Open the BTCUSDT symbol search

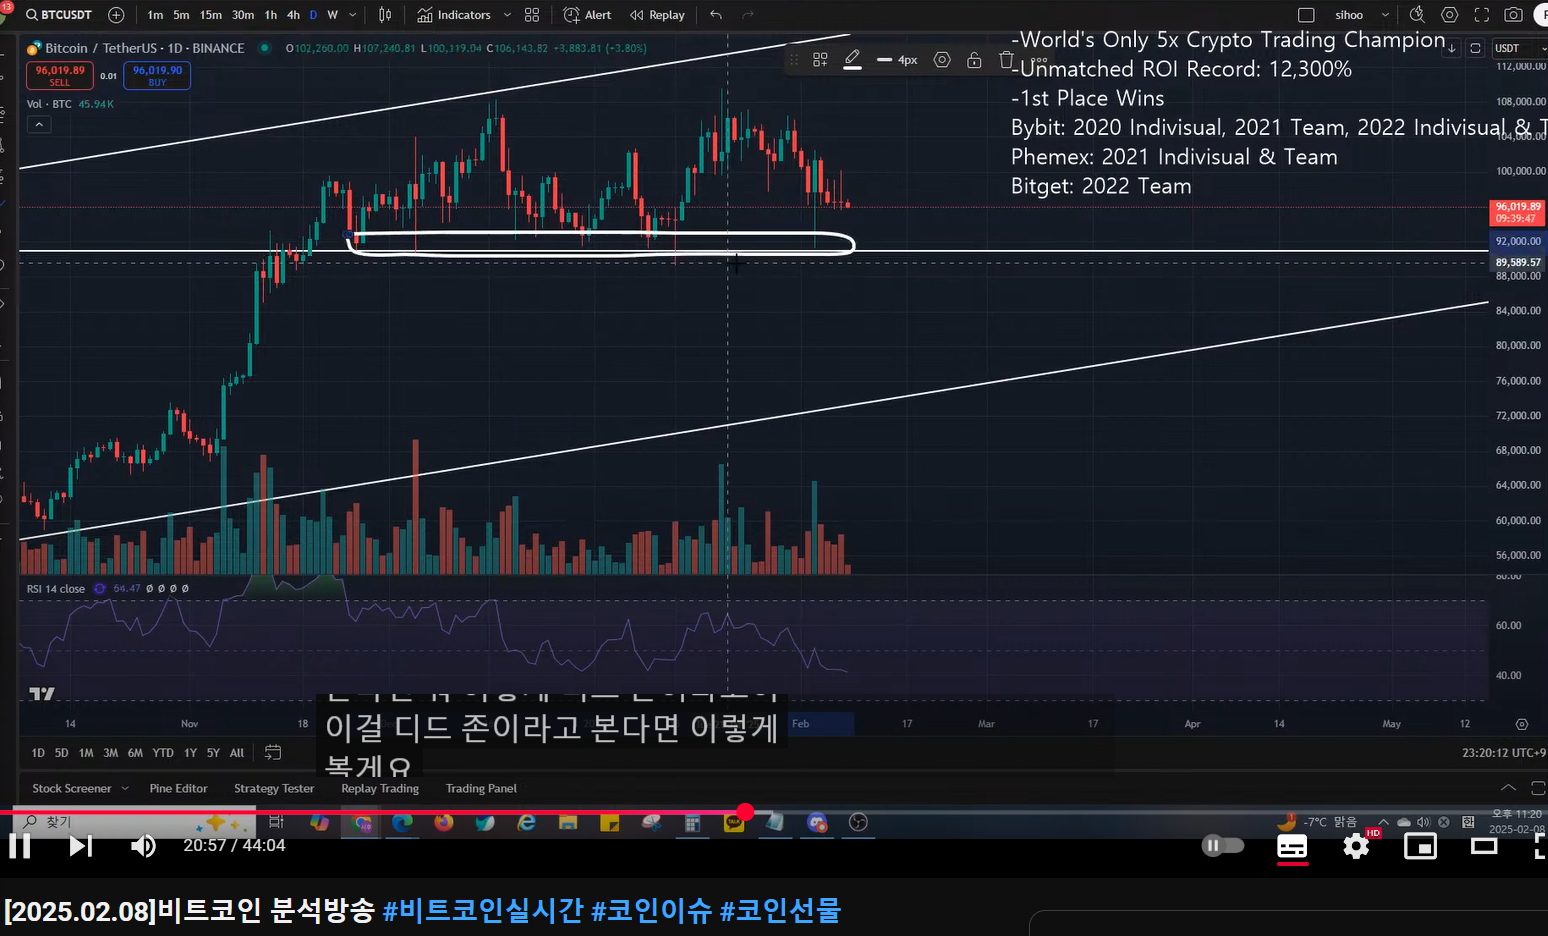point(58,15)
